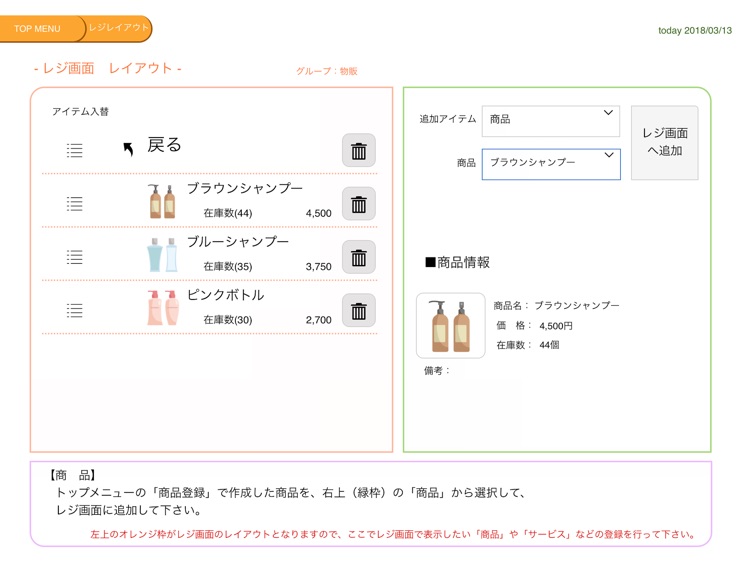The width and height of the screenshot is (750, 562).
Task: Click the 在庫数(44) stock text
Action: 228,213
